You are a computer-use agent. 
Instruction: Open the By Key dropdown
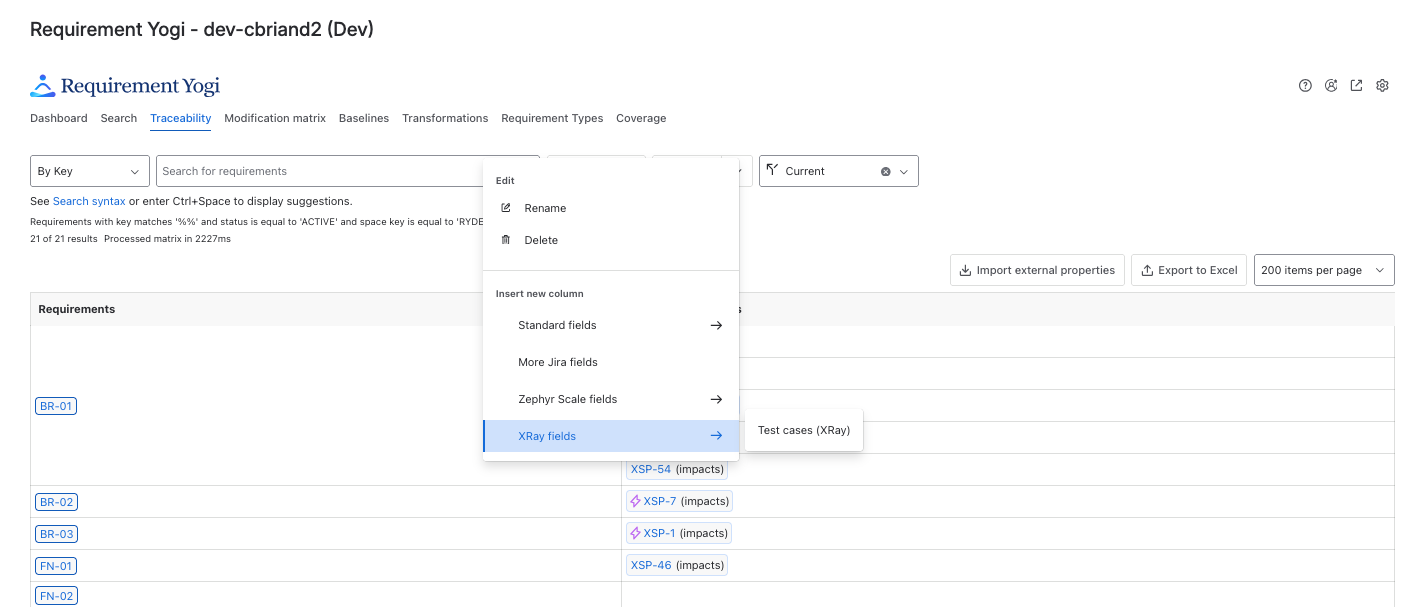pos(90,171)
